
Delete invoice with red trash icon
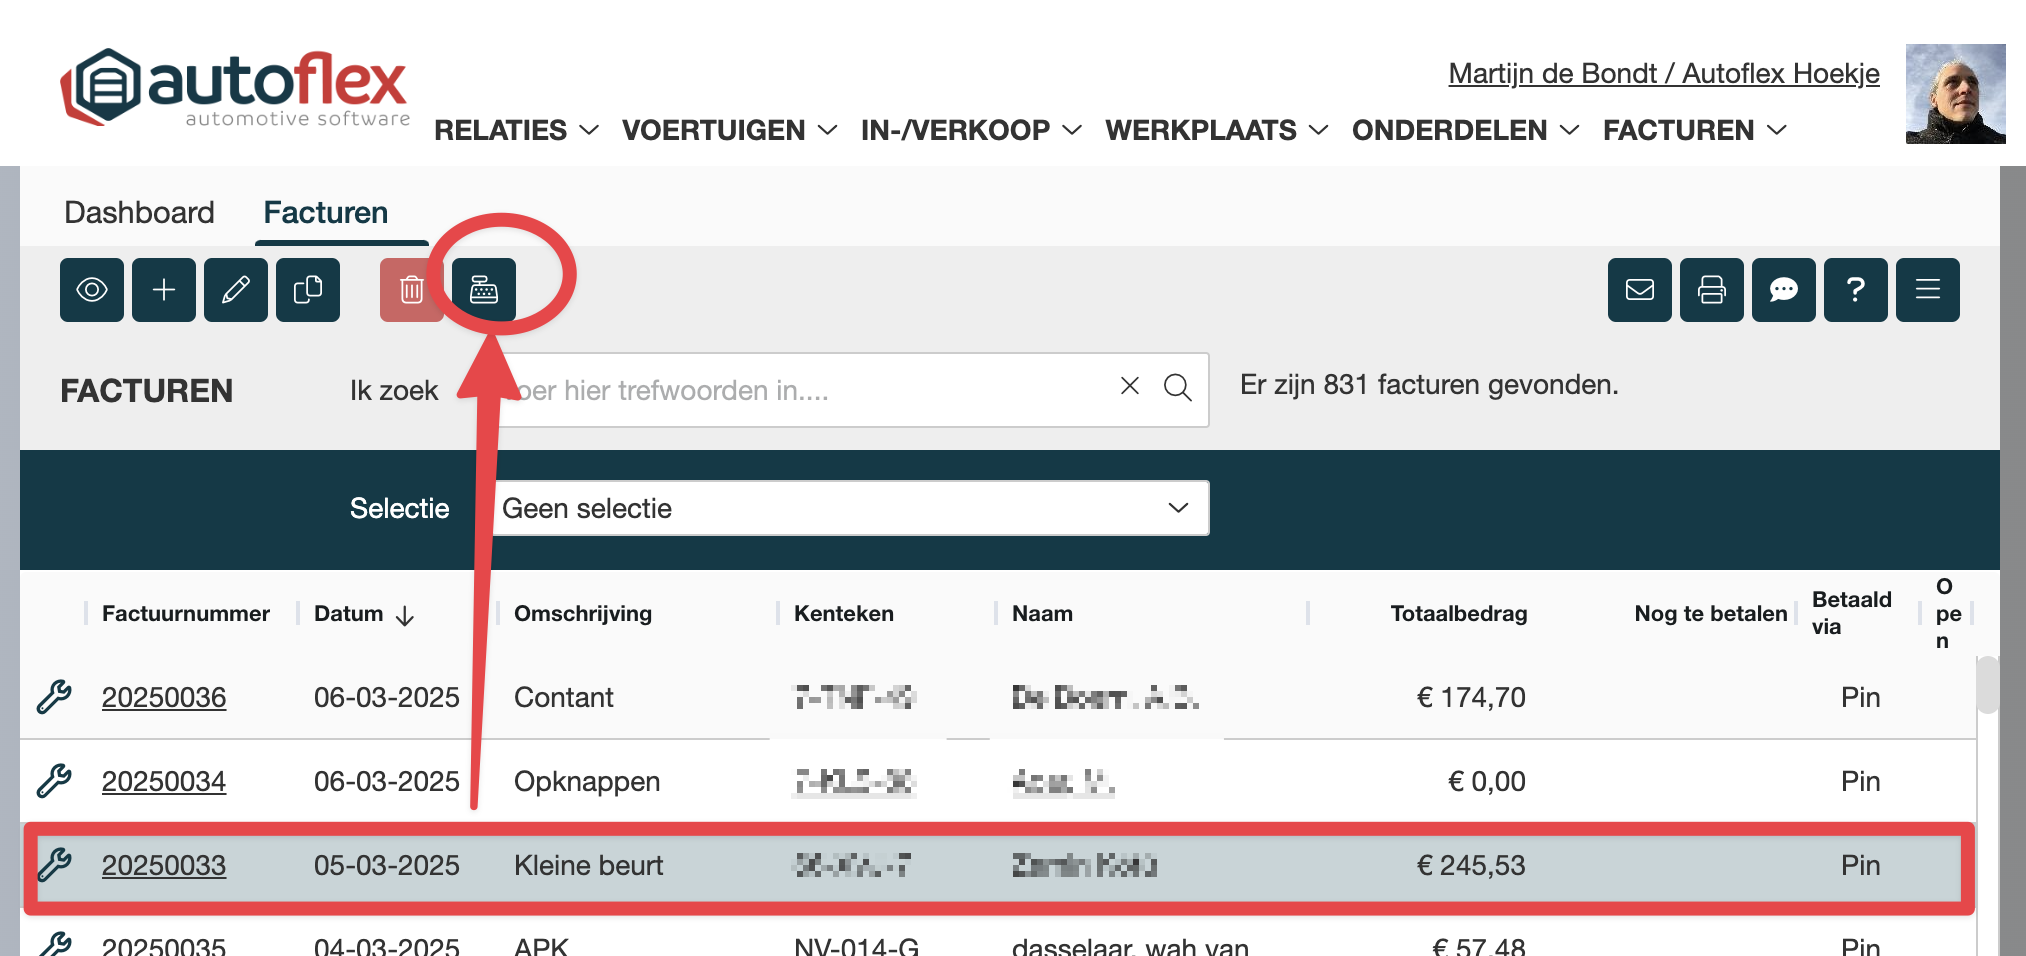click(411, 290)
